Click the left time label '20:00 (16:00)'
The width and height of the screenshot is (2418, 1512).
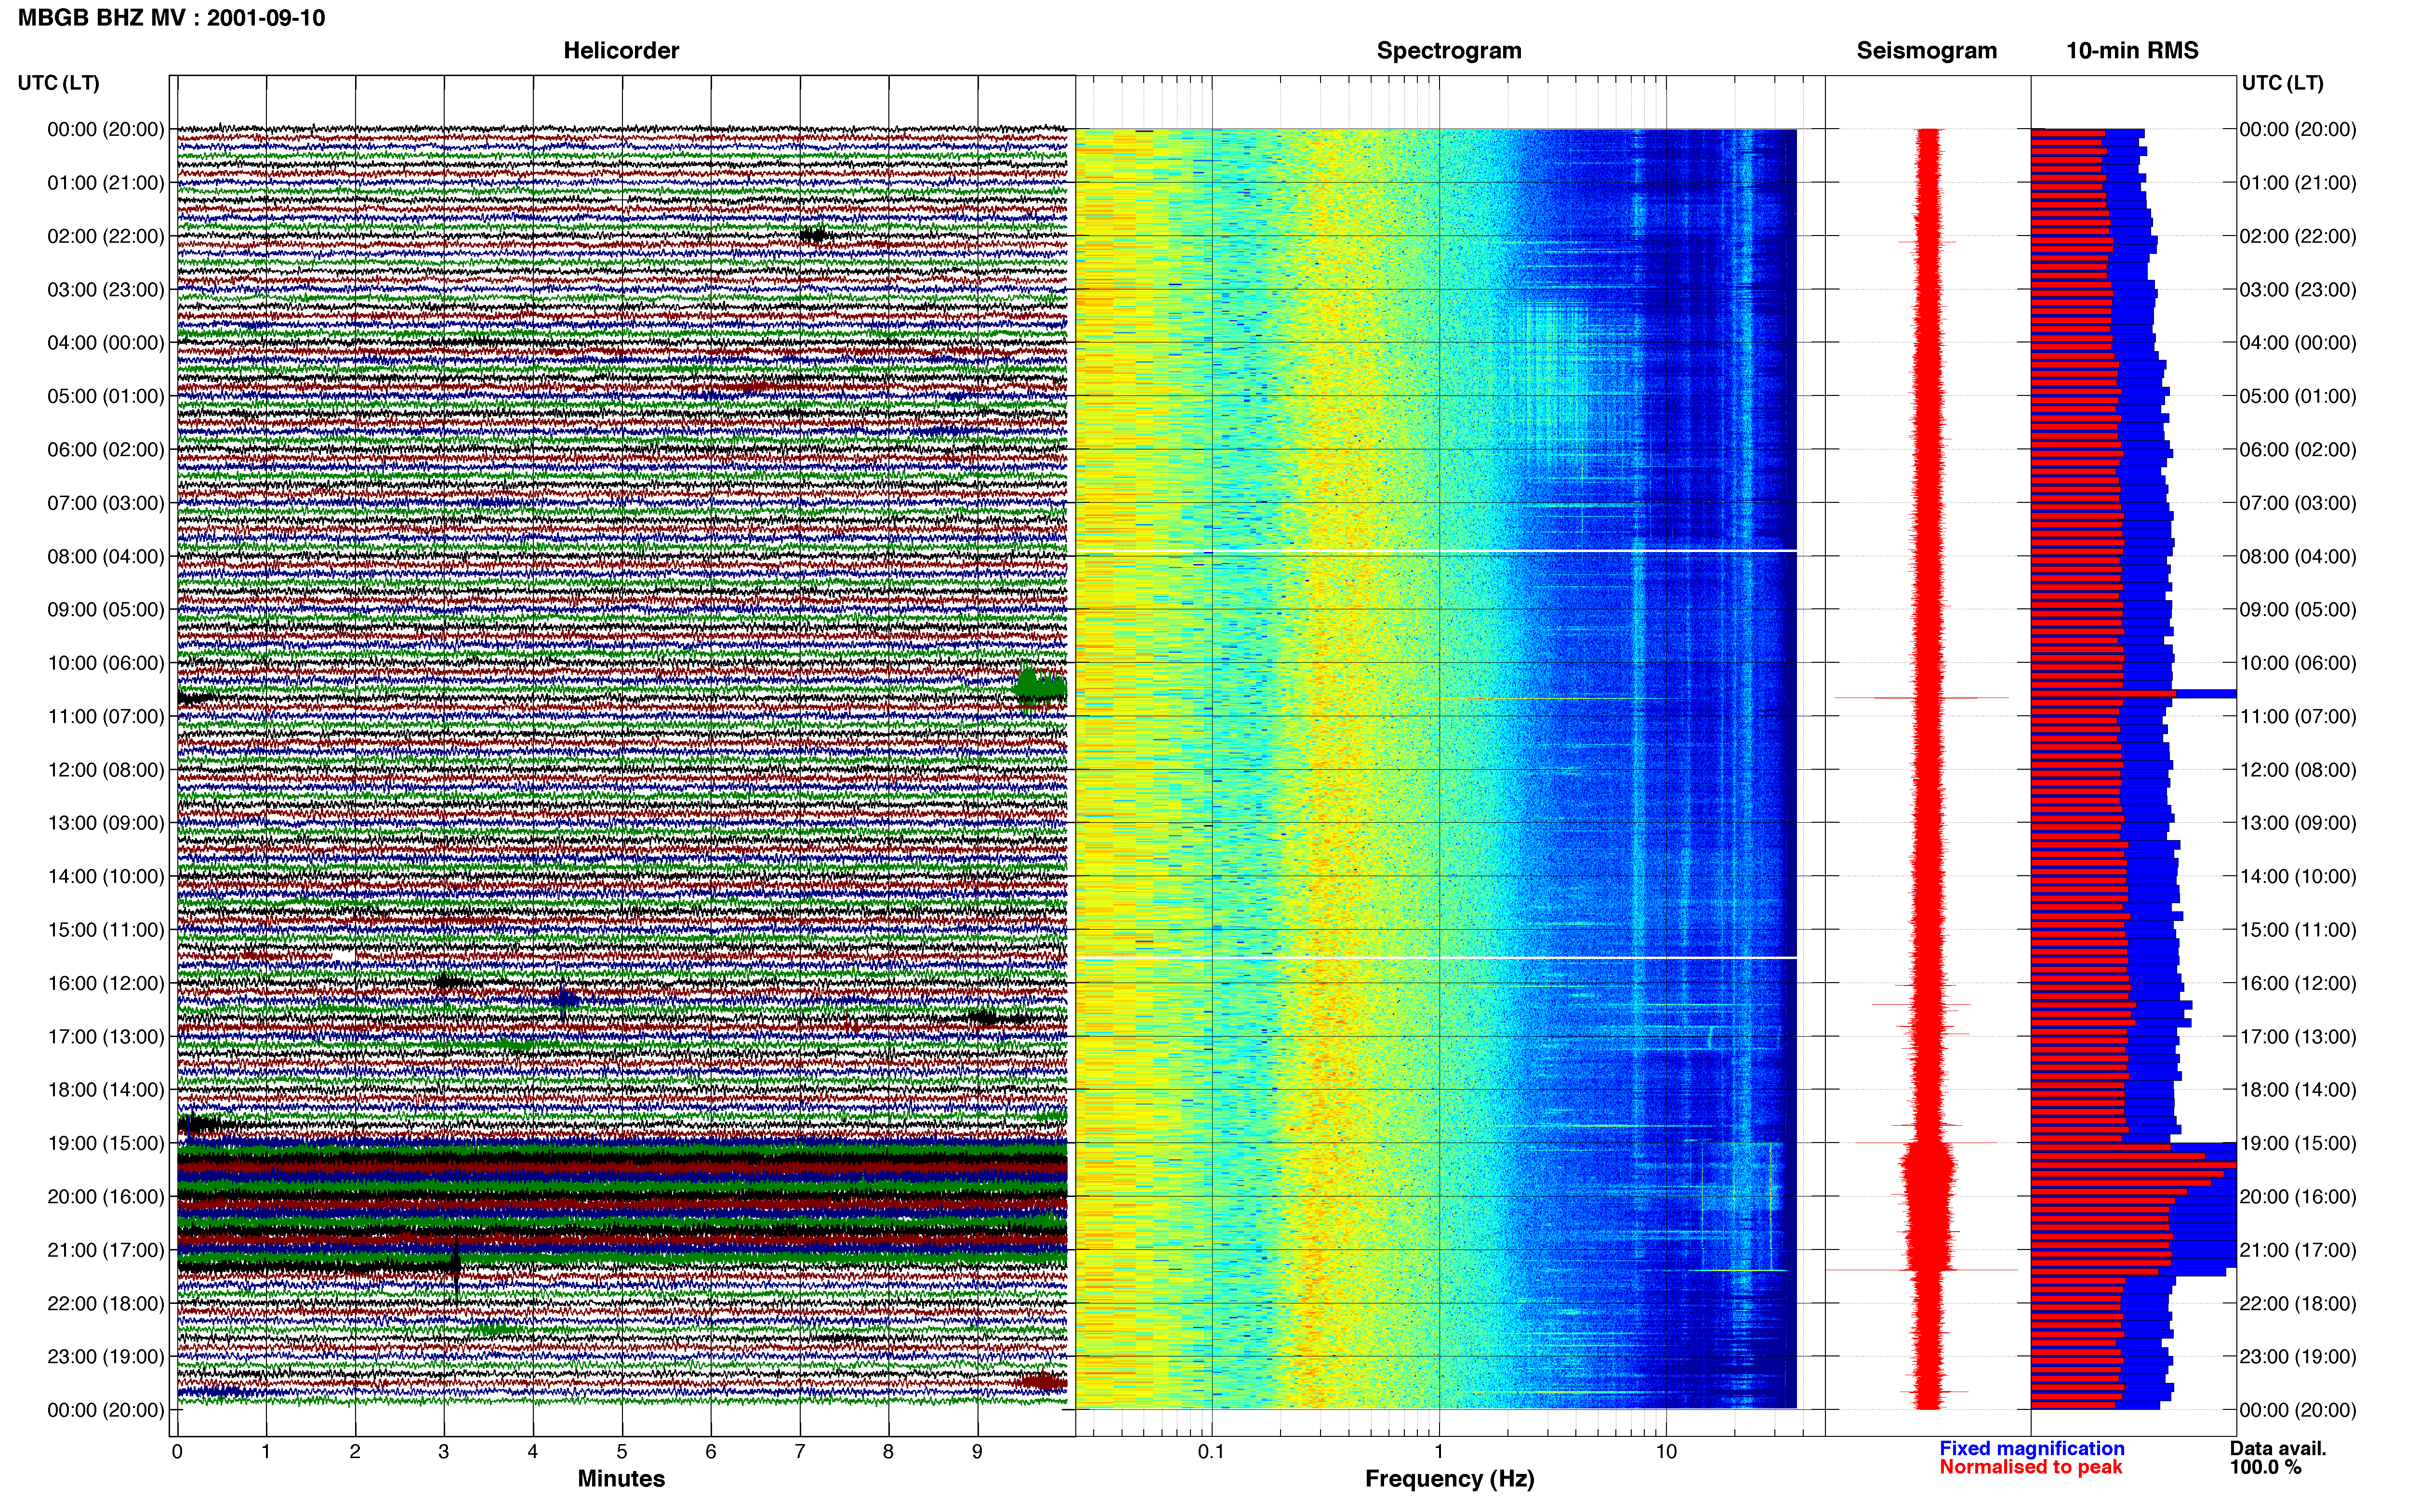coord(106,1196)
